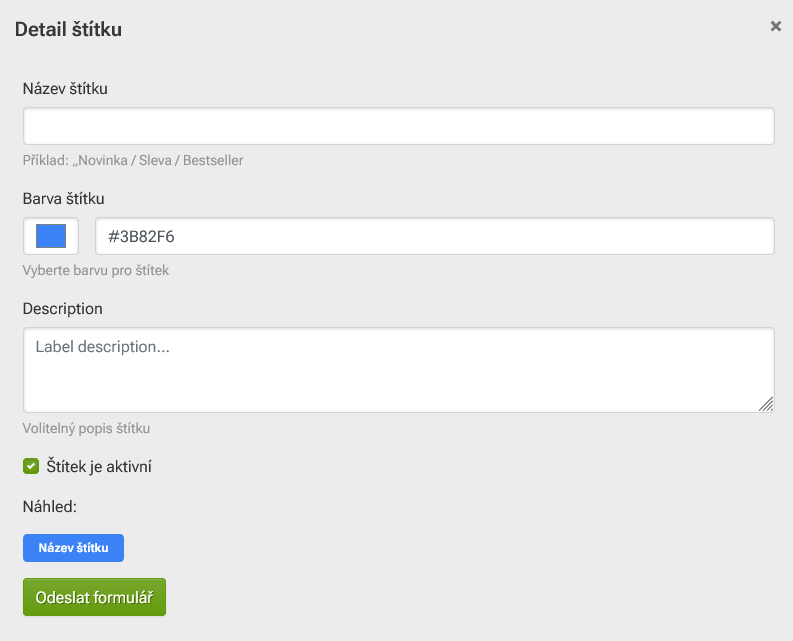Uncheck the green active label checkbox

click(31, 466)
